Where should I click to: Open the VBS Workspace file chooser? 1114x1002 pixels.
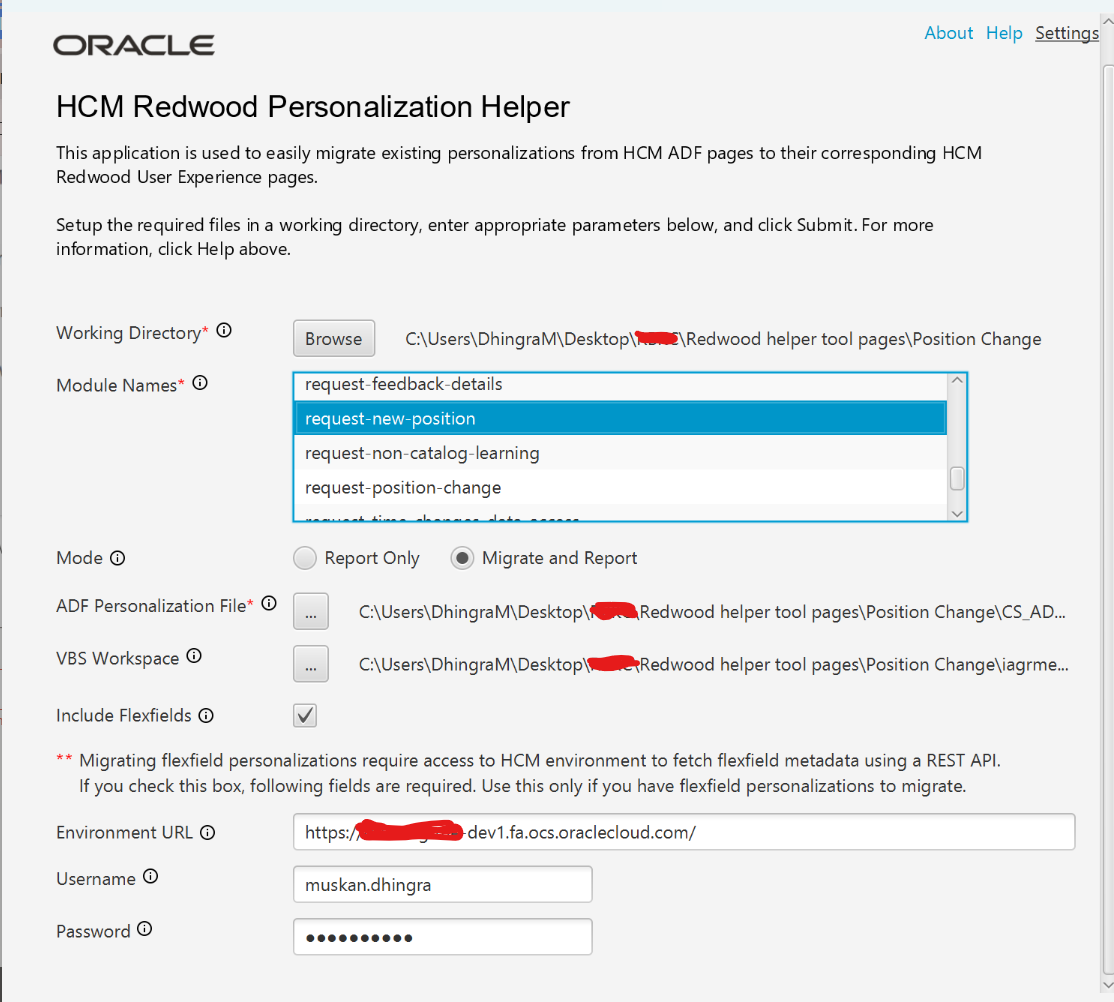pyautogui.click(x=310, y=664)
